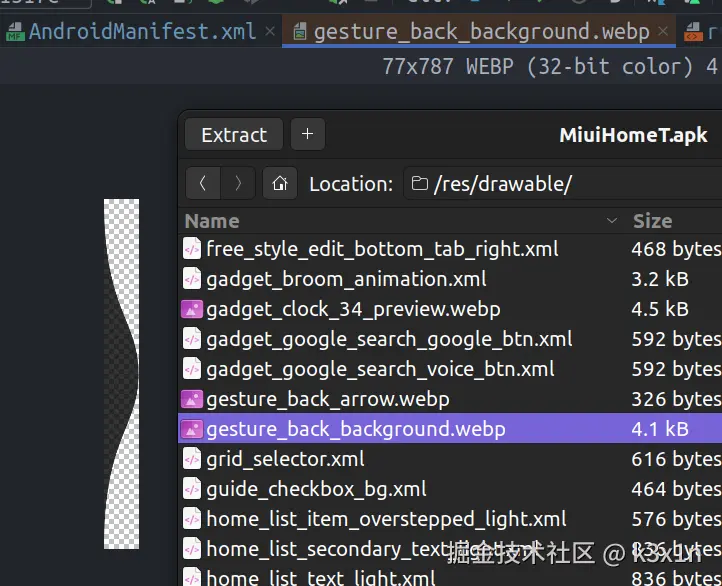
Task: Click the 4.5 kB size cell
Action: pos(660,309)
